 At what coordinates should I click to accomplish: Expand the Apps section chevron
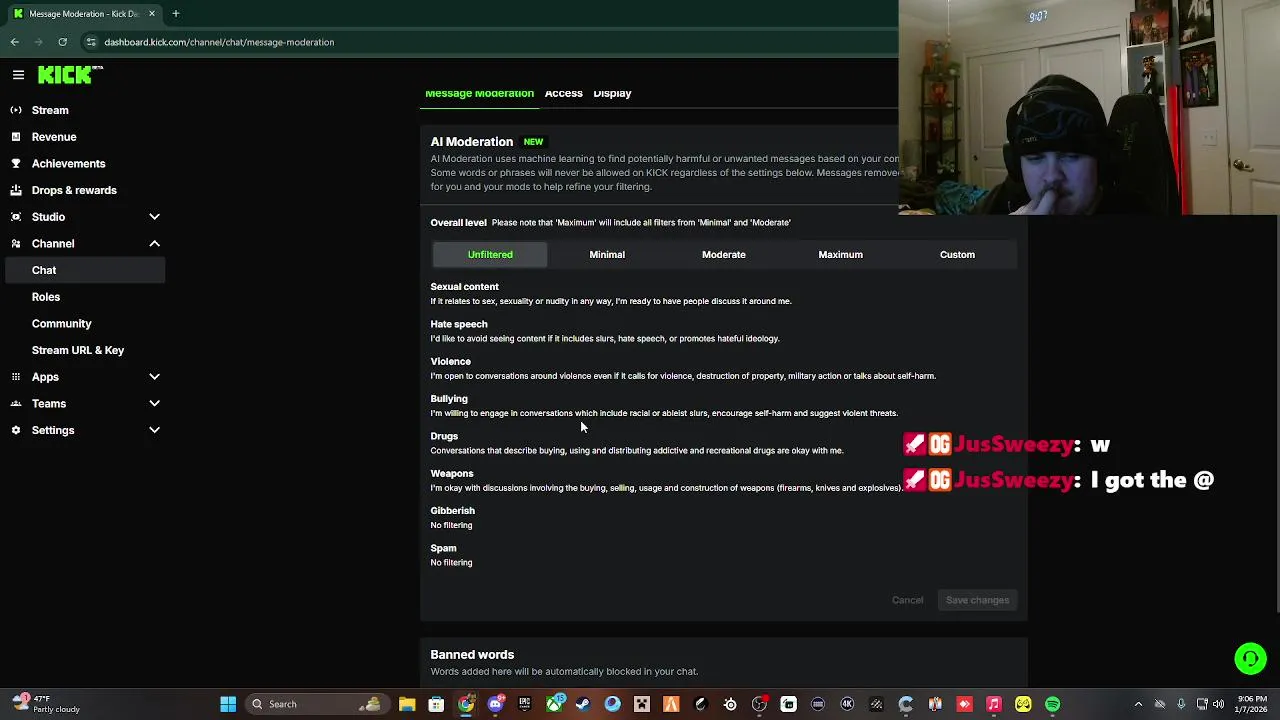pyautogui.click(x=154, y=377)
